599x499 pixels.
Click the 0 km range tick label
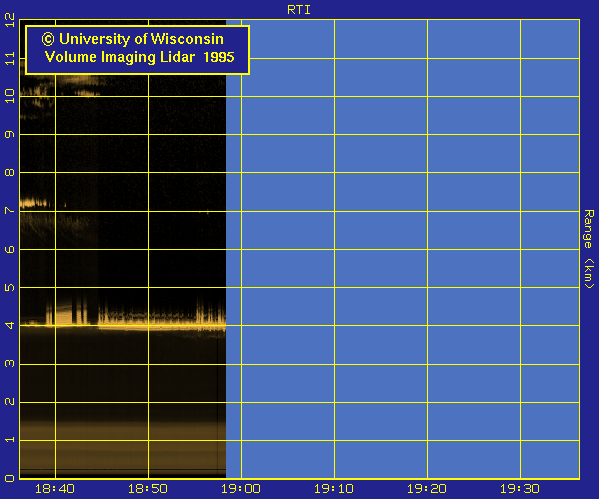pos(10,478)
